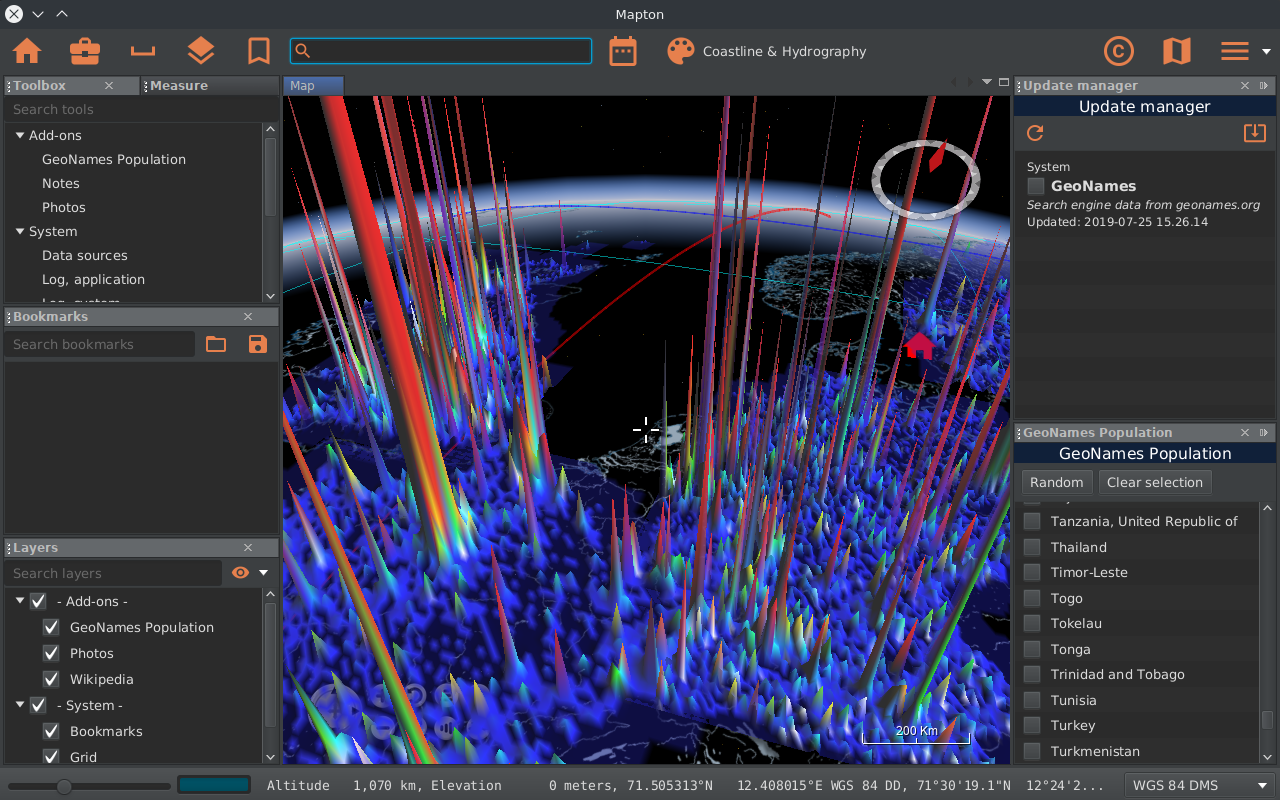Click the Random button
This screenshot has width=1280, height=800.
click(1057, 482)
